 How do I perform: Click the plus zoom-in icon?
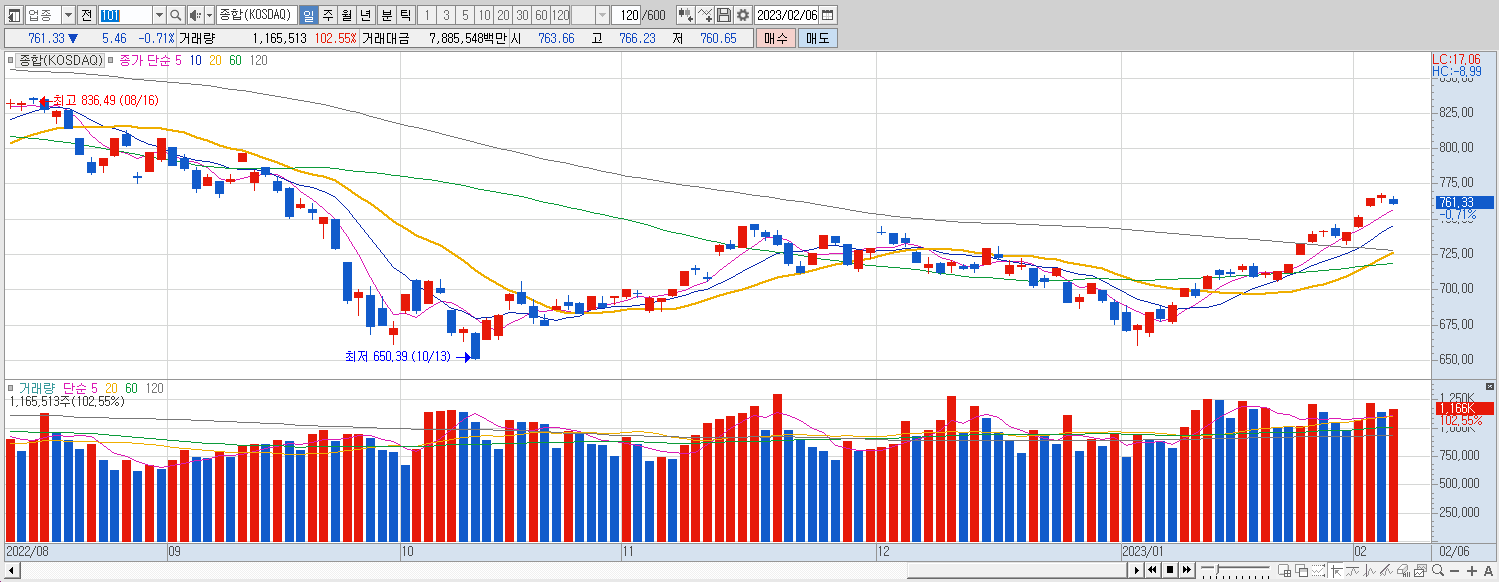pyautogui.click(x=1472, y=571)
